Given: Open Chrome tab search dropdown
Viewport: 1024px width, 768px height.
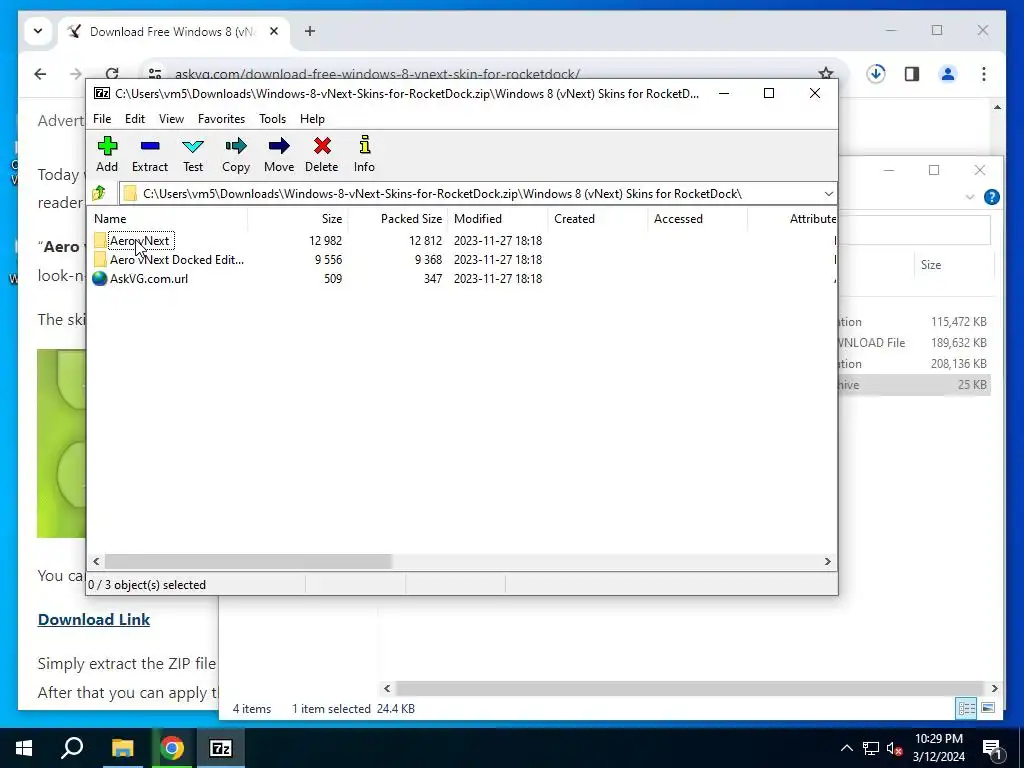Looking at the screenshot, I should pyautogui.click(x=38, y=31).
